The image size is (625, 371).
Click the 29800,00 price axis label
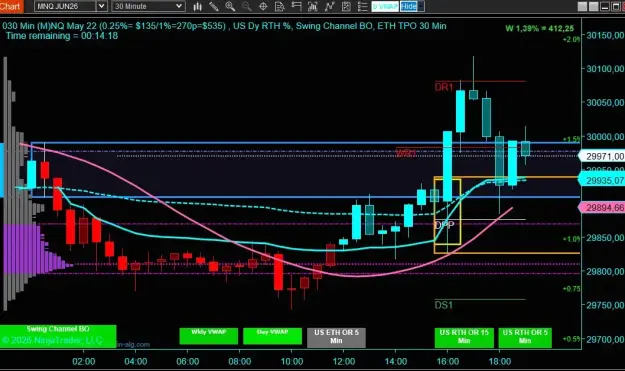pyautogui.click(x=605, y=271)
